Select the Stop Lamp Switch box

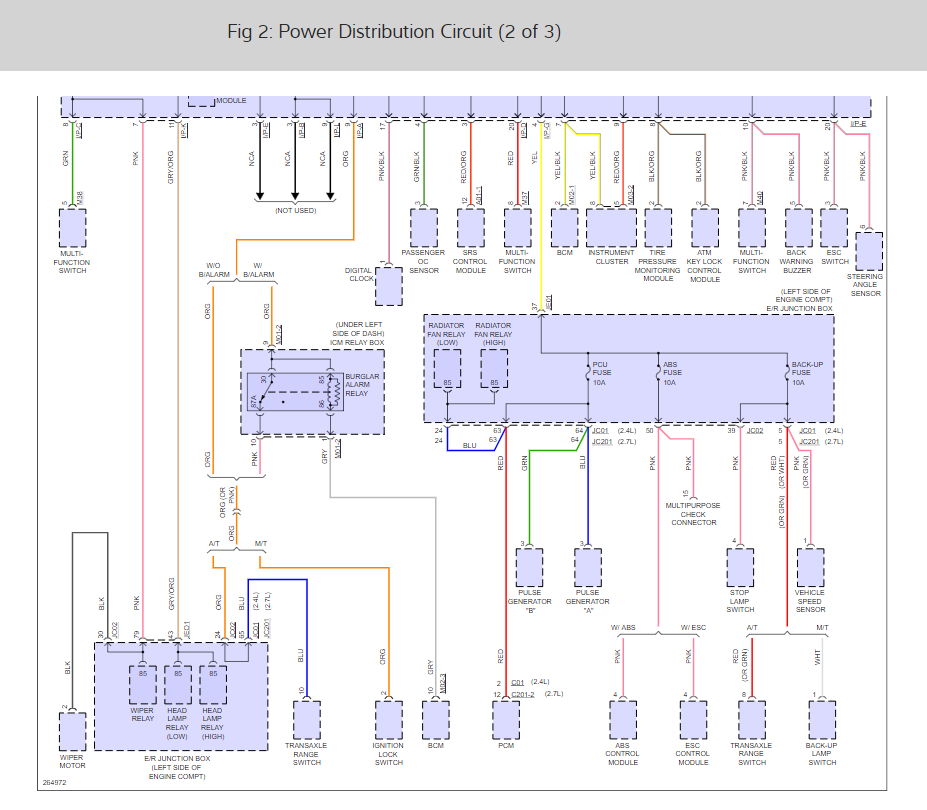pyautogui.click(x=740, y=567)
